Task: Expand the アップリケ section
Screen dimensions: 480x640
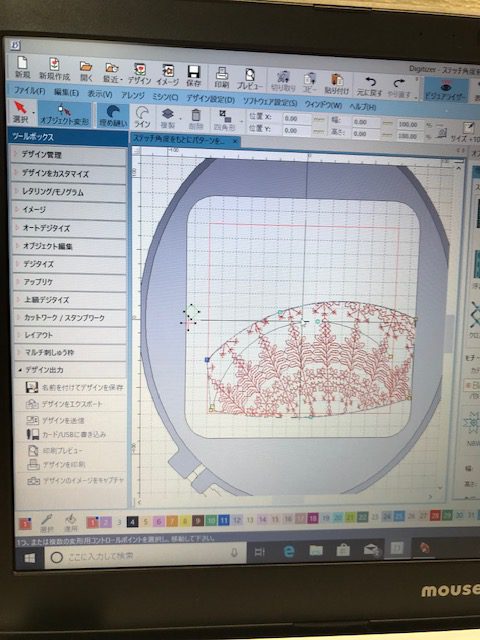Action: (69, 282)
